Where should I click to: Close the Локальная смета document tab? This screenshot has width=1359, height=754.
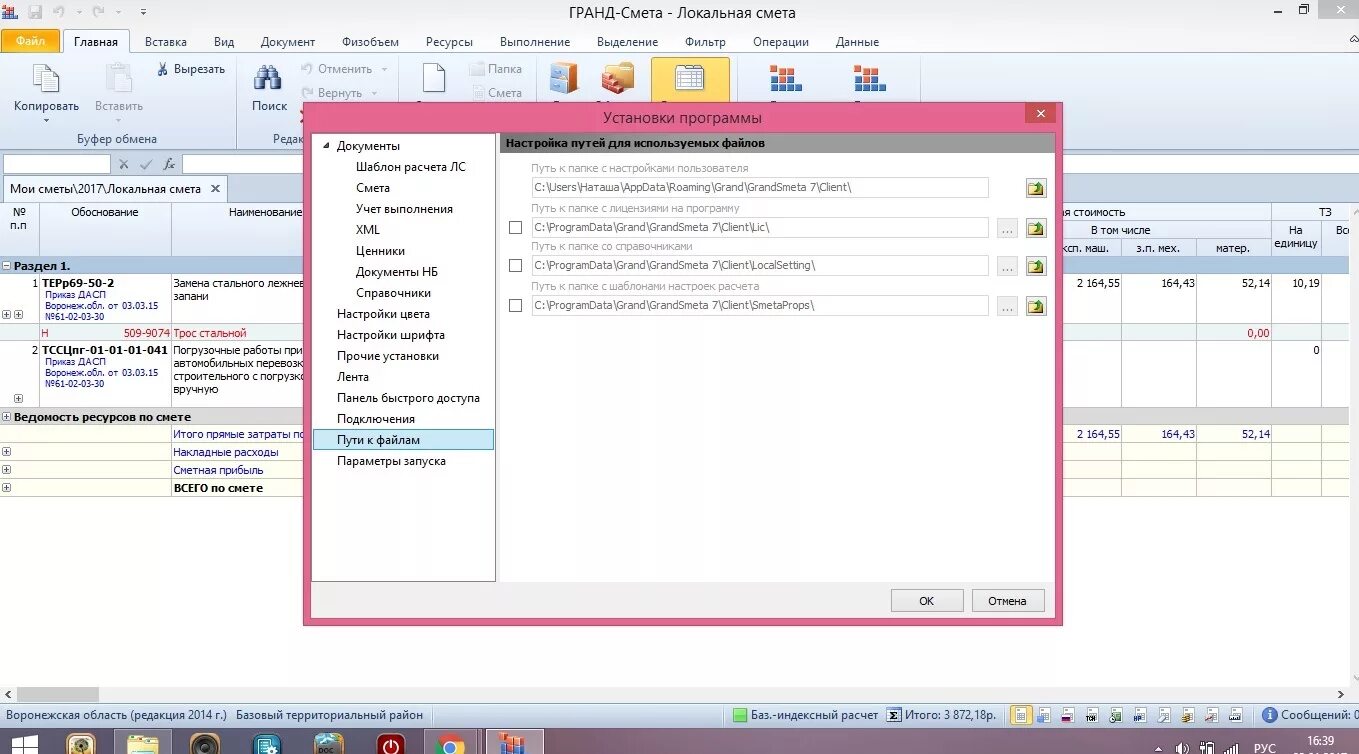pos(216,189)
